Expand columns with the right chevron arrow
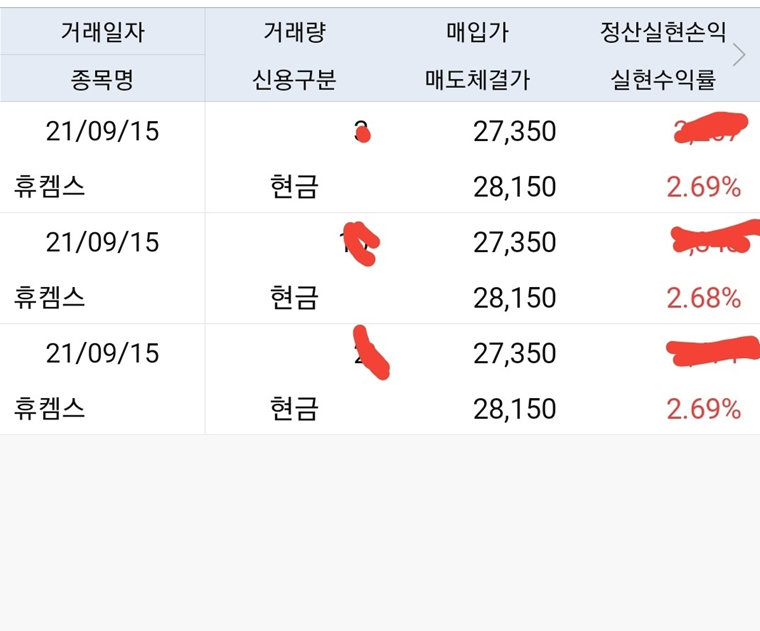This screenshot has height=631, width=760. (739, 55)
